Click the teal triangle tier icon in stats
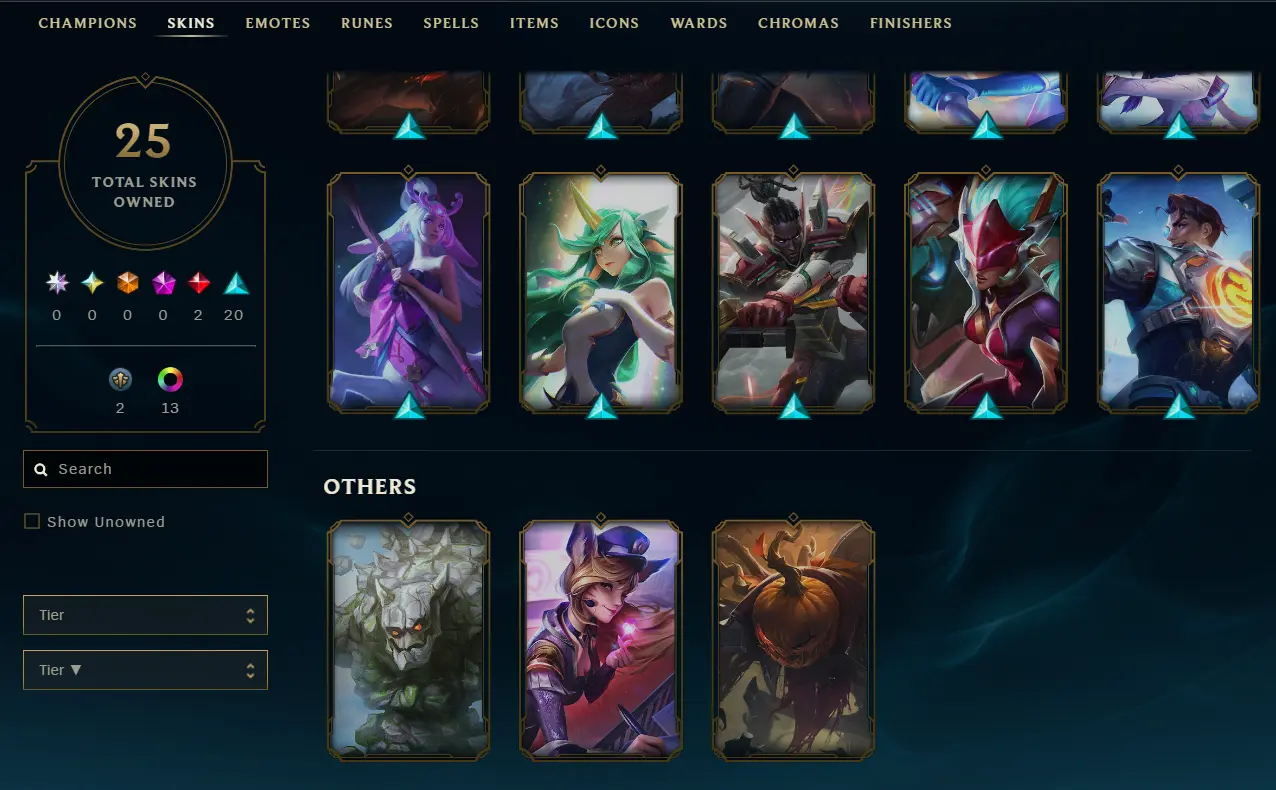Image resolution: width=1276 pixels, height=790 pixels. tap(236, 284)
